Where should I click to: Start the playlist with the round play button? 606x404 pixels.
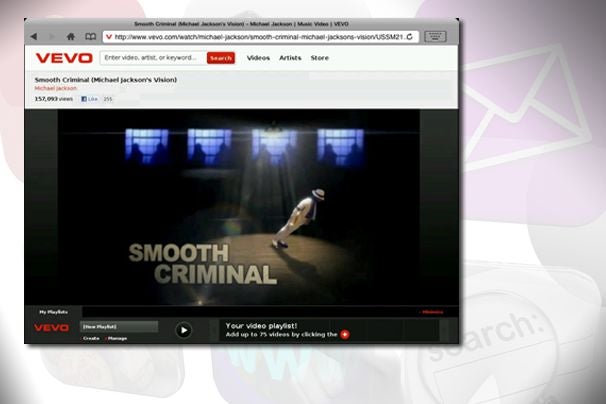tap(184, 331)
